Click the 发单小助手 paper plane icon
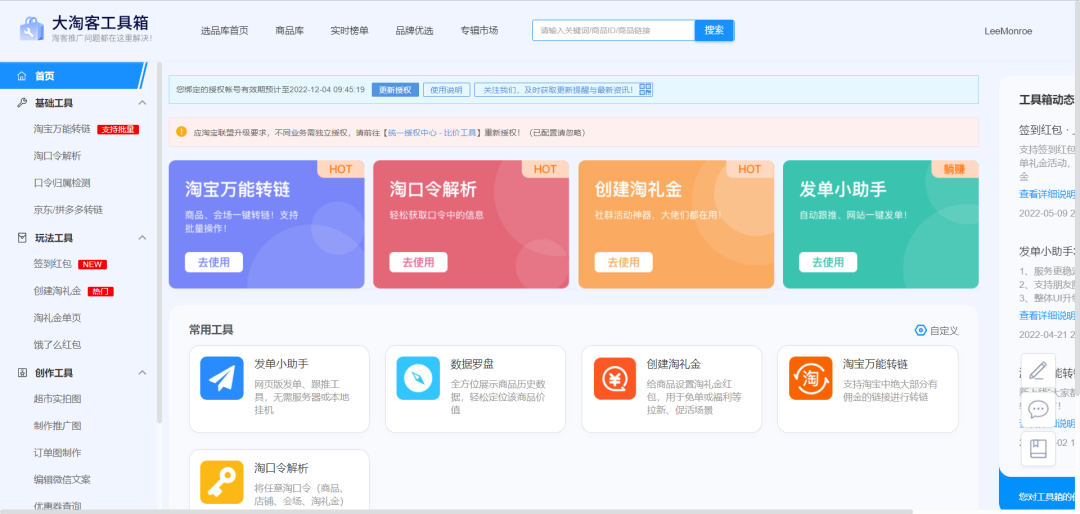 (x=222, y=378)
